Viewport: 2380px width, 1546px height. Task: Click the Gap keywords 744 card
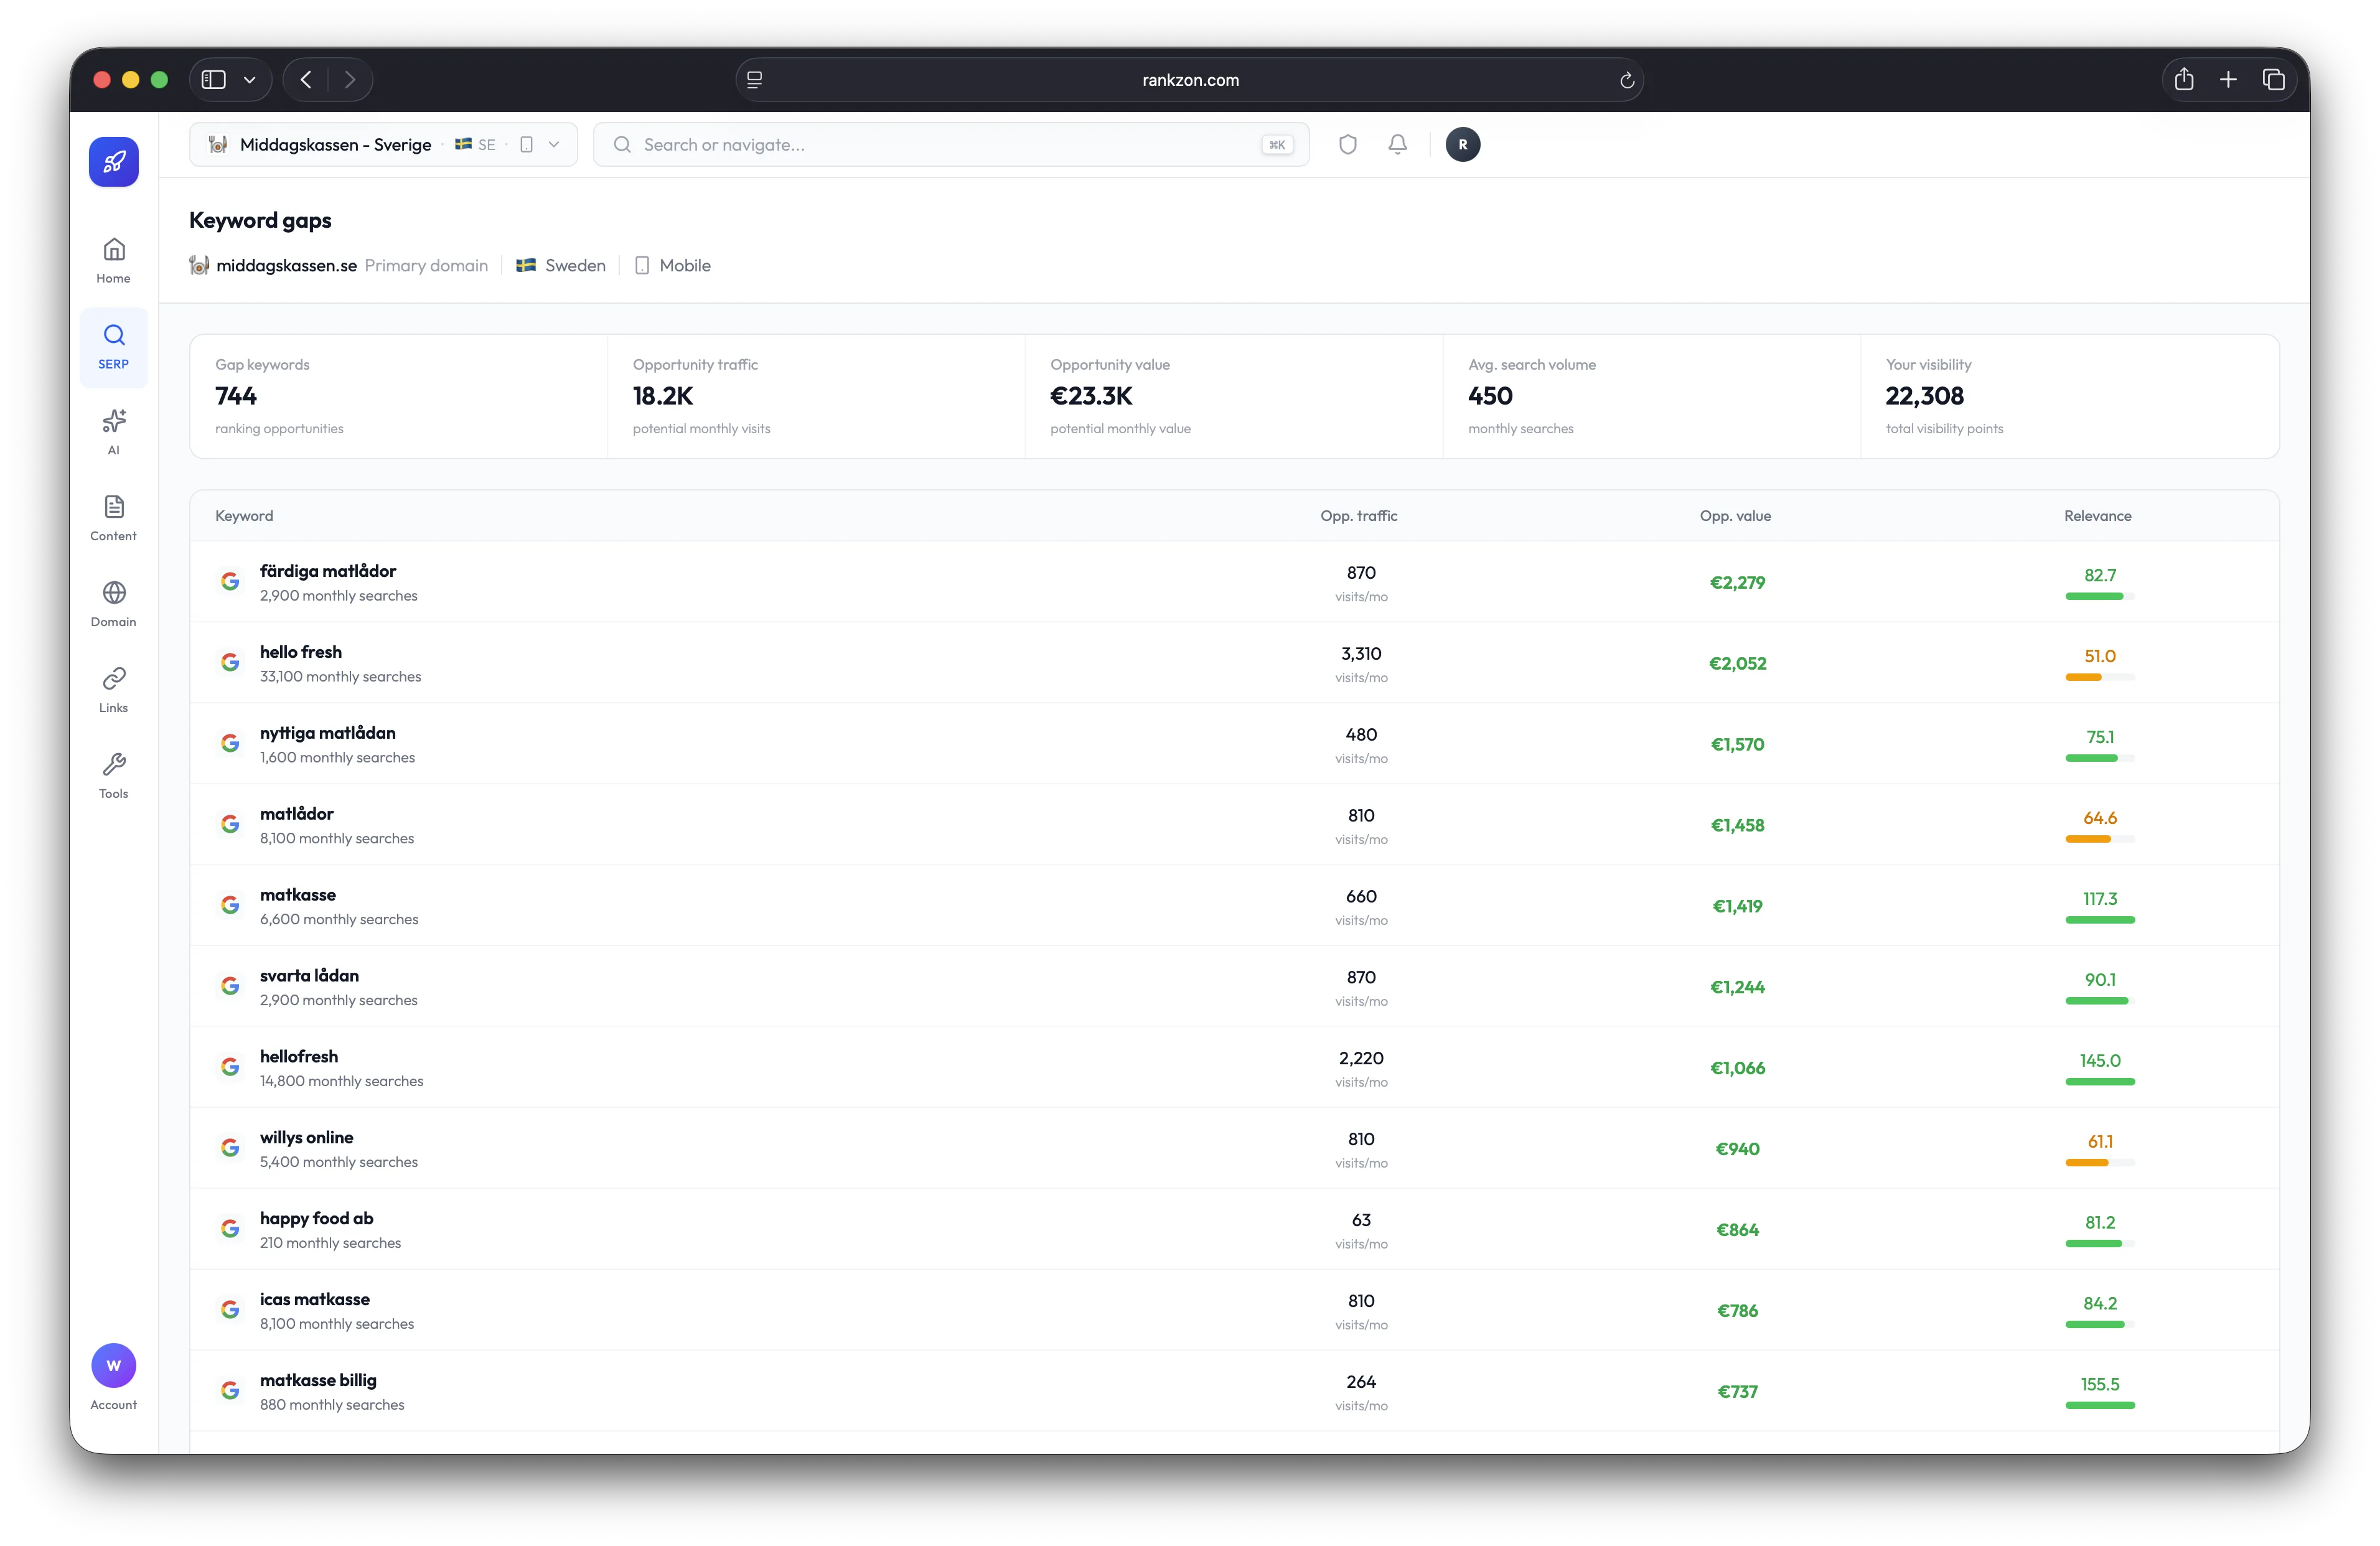398,397
